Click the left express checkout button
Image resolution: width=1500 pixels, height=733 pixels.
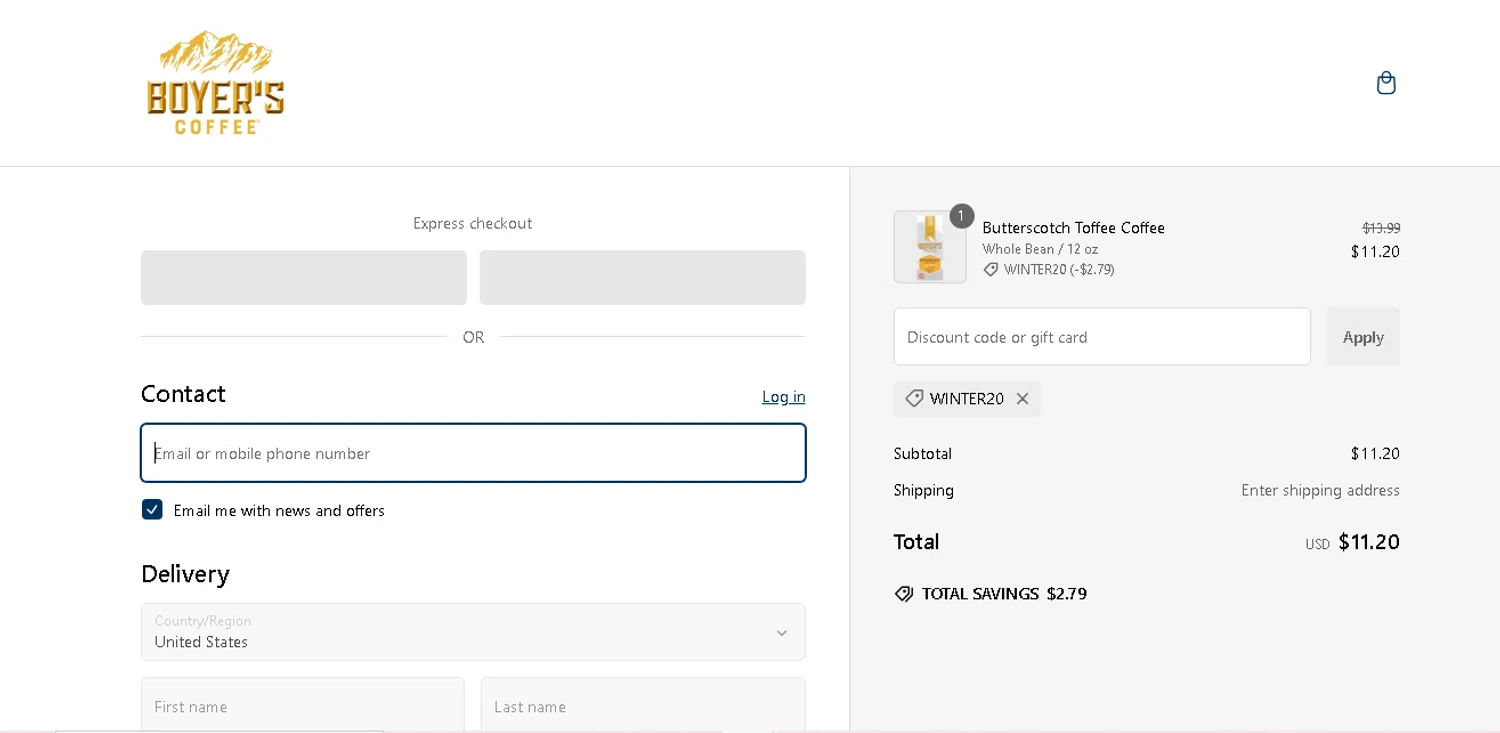304,278
